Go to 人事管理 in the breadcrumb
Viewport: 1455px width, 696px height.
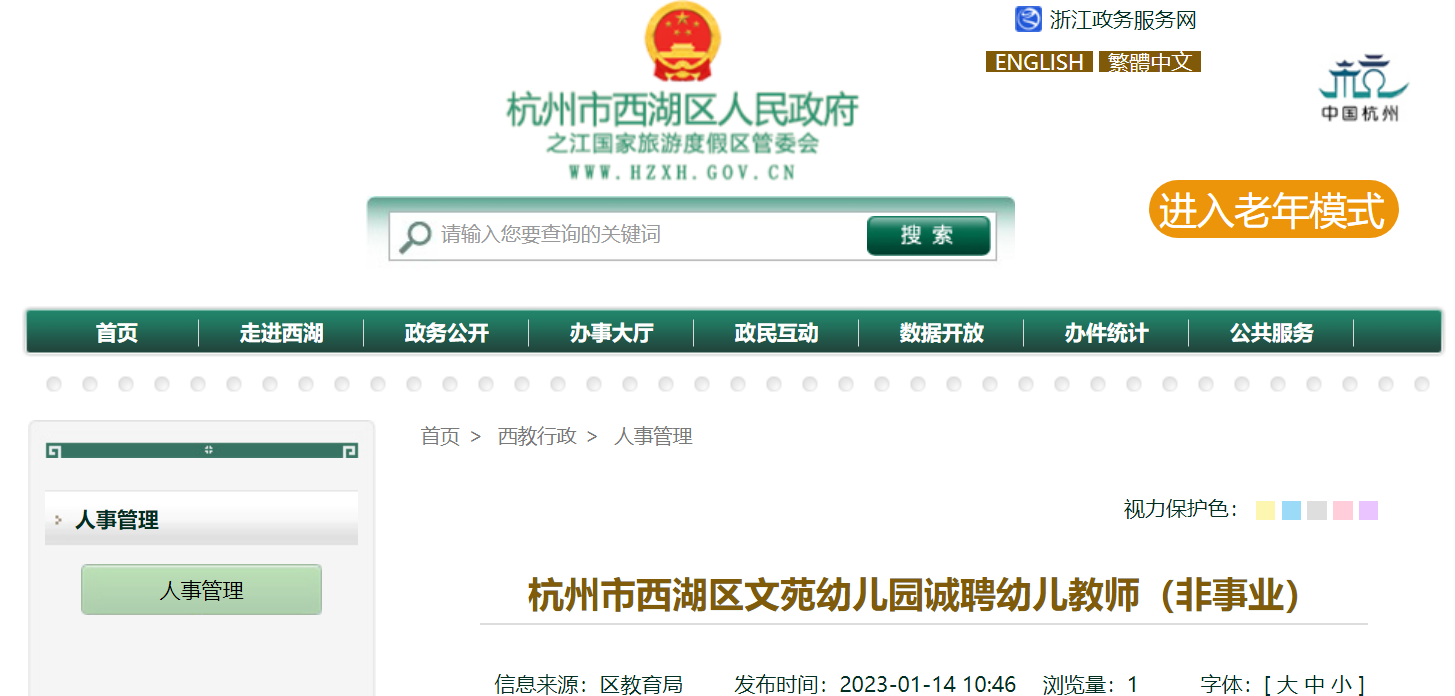(653, 436)
